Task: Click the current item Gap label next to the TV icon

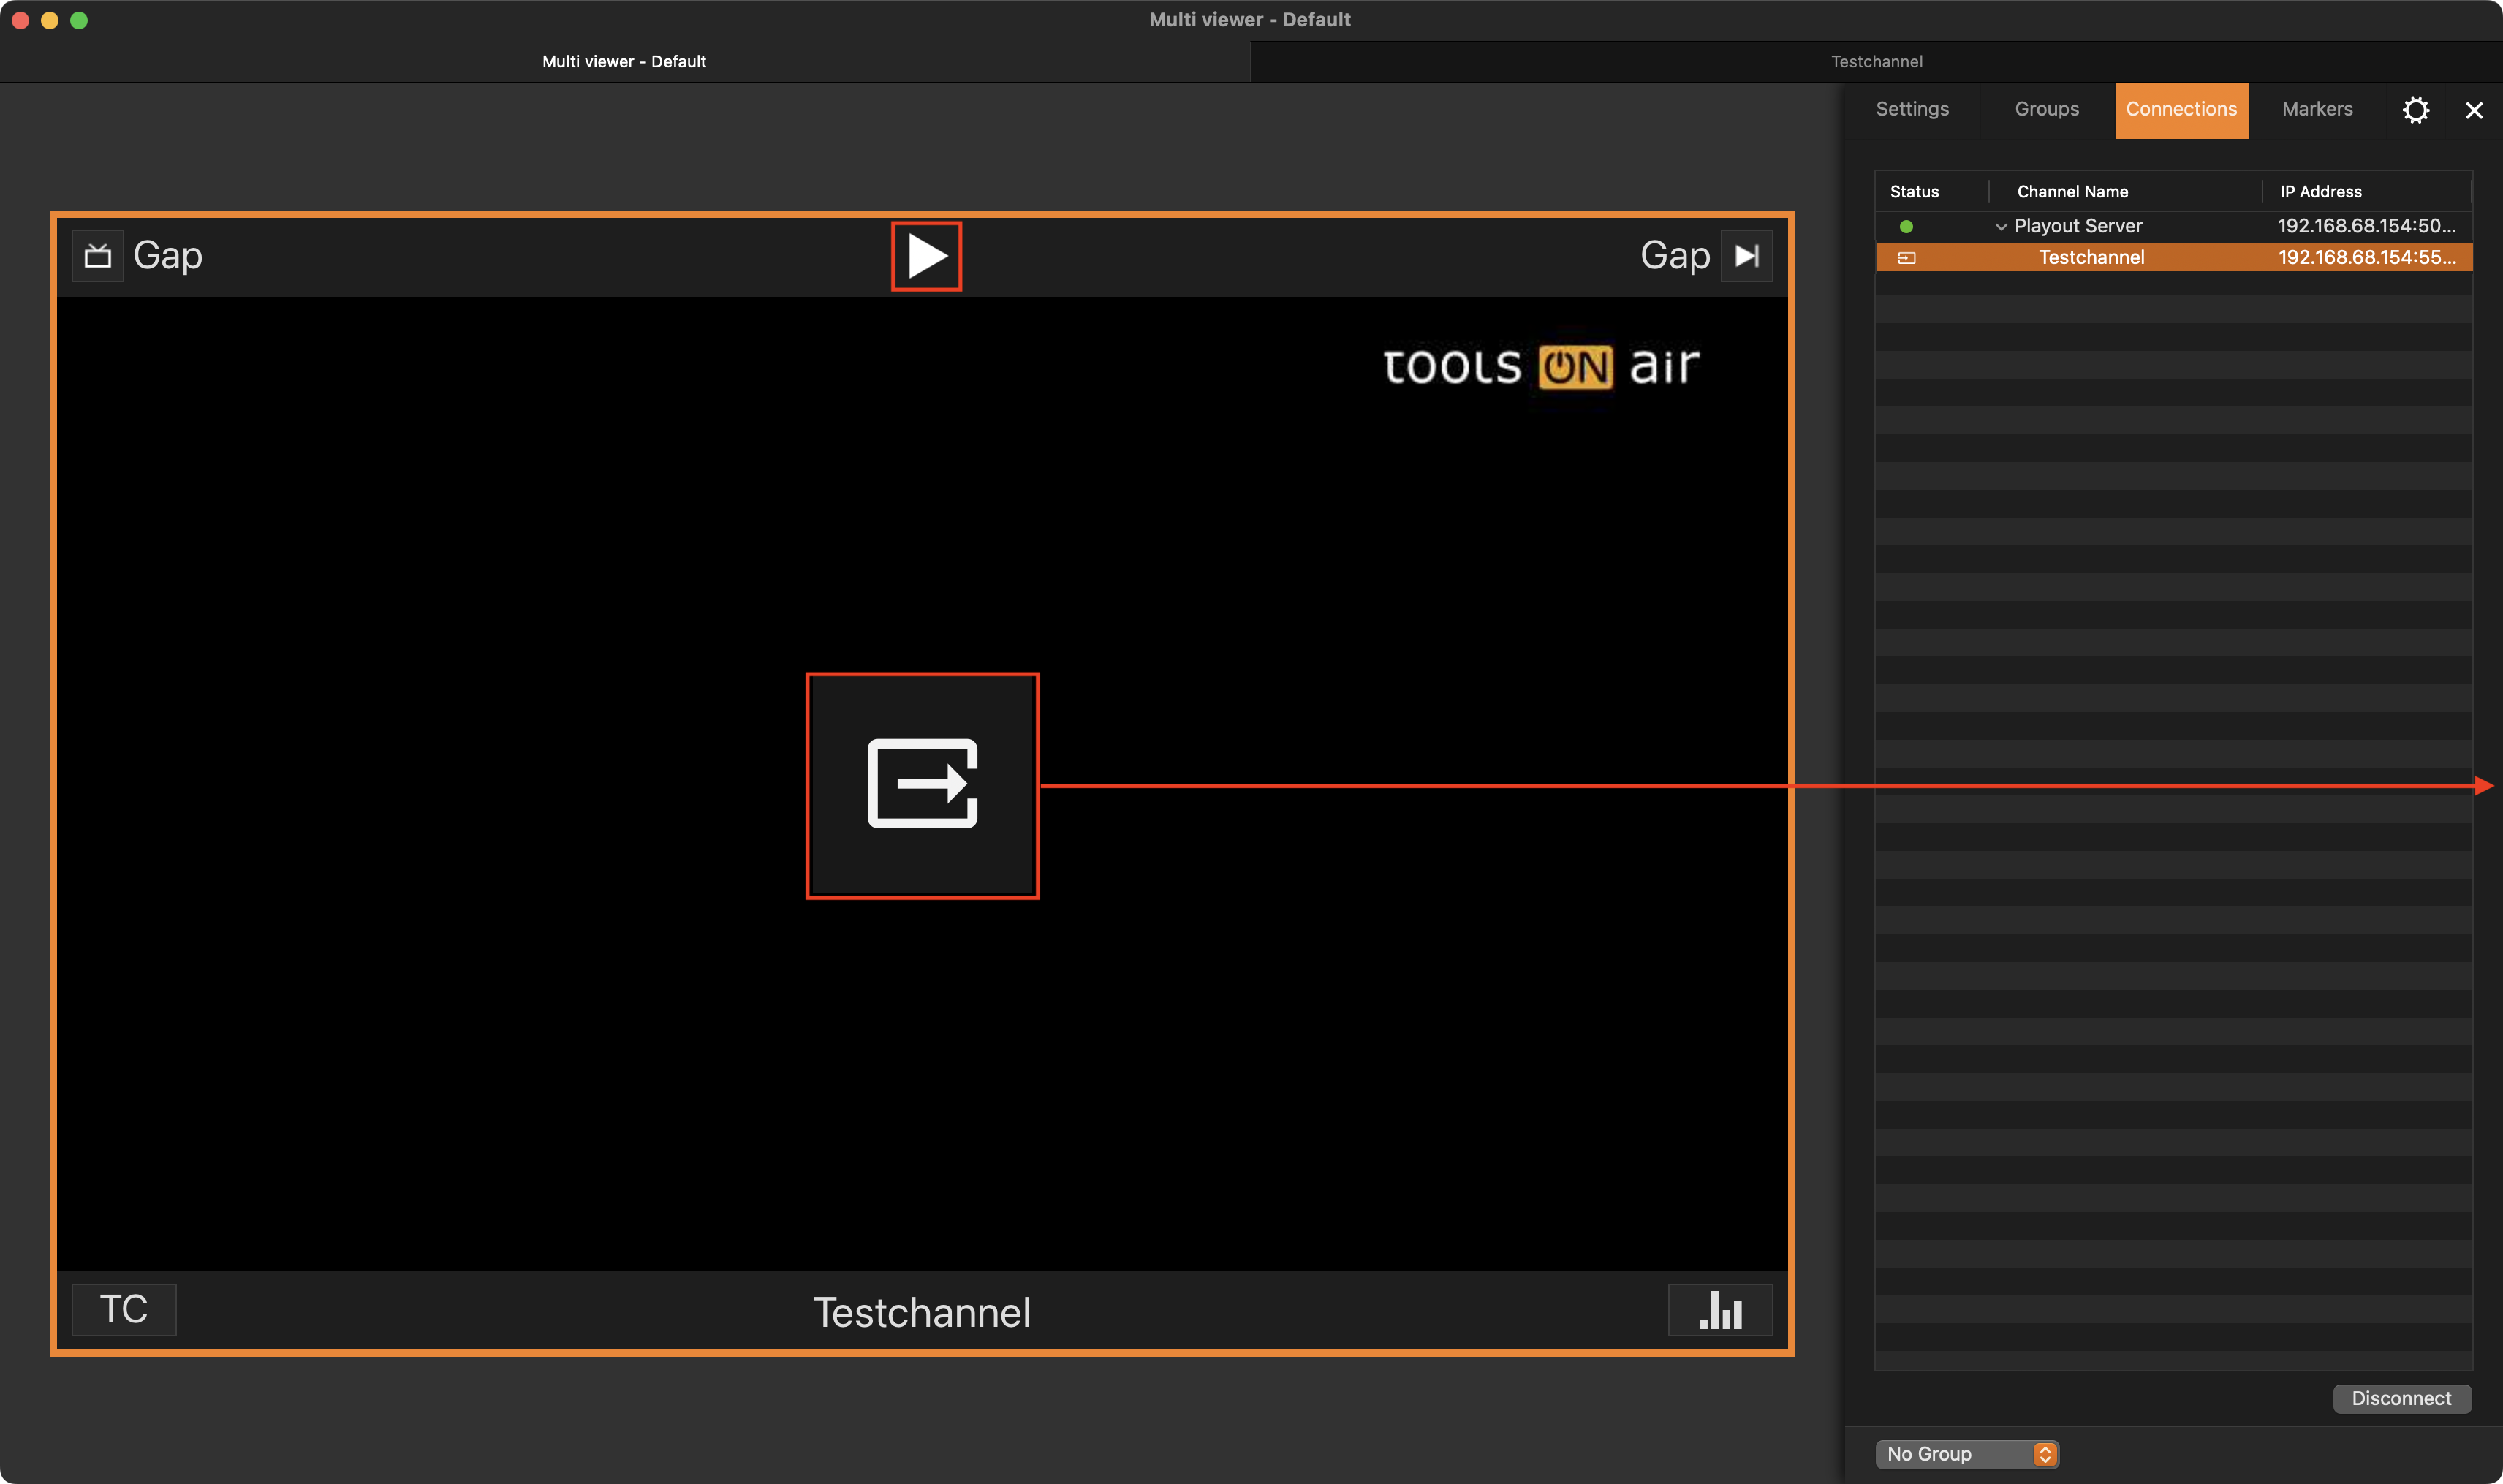Action: (168, 256)
